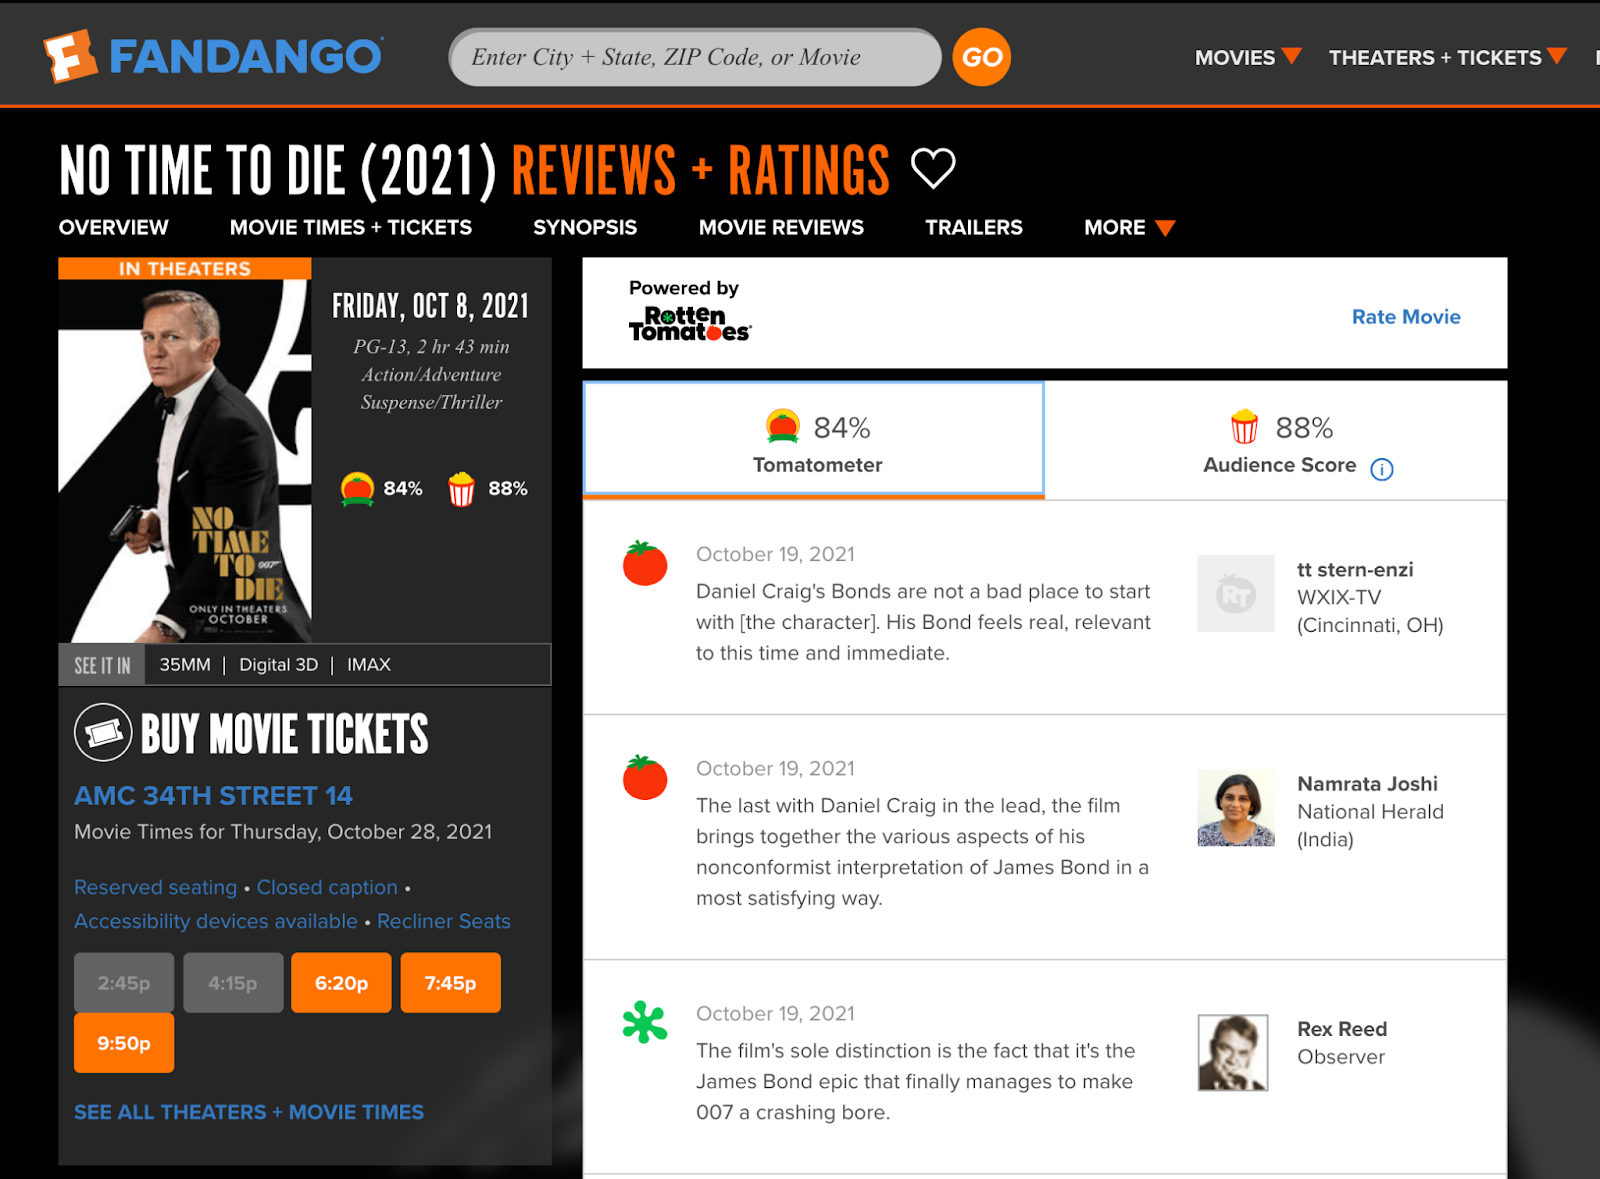Click Accessibility devices available link
1600x1179 pixels.
216,921
